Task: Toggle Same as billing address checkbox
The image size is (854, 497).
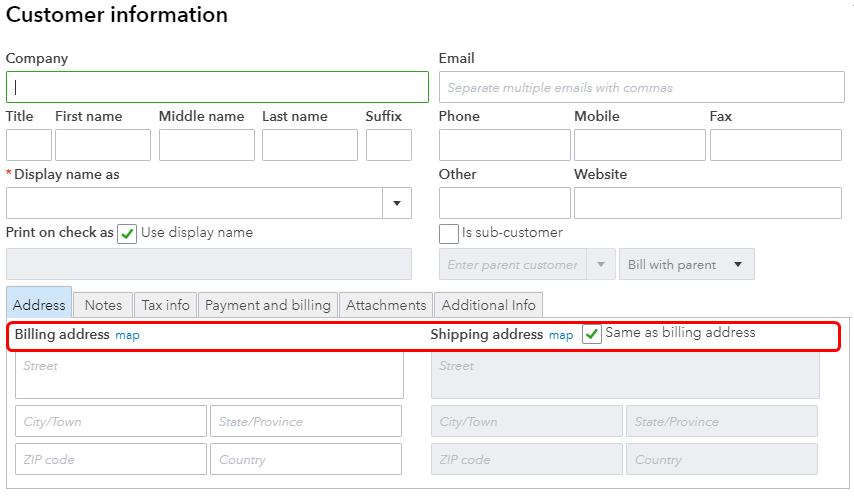Action: [x=592, y=334]
